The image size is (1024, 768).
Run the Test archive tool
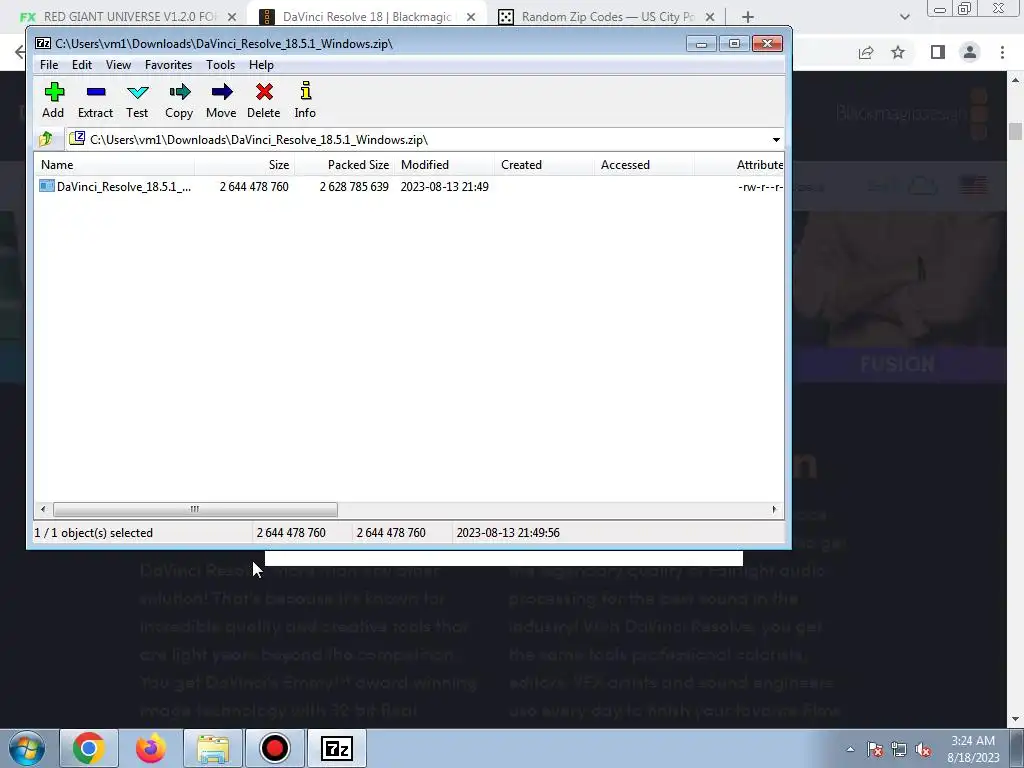point(137,100)
